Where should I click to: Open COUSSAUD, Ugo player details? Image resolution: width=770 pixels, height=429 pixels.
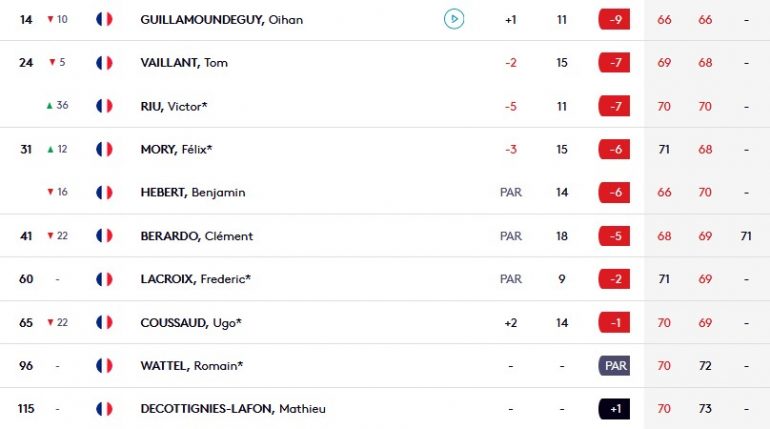[x=191, y=322]
